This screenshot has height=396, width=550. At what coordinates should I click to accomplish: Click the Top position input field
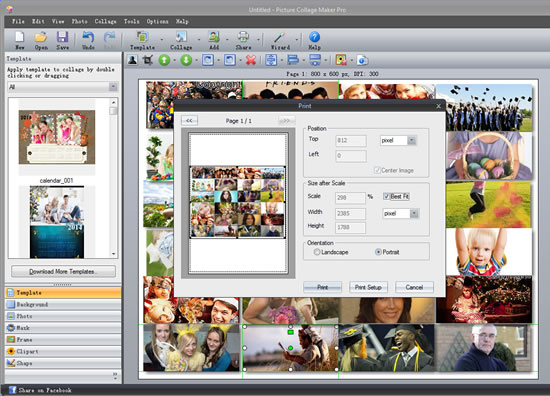(351, 141)
